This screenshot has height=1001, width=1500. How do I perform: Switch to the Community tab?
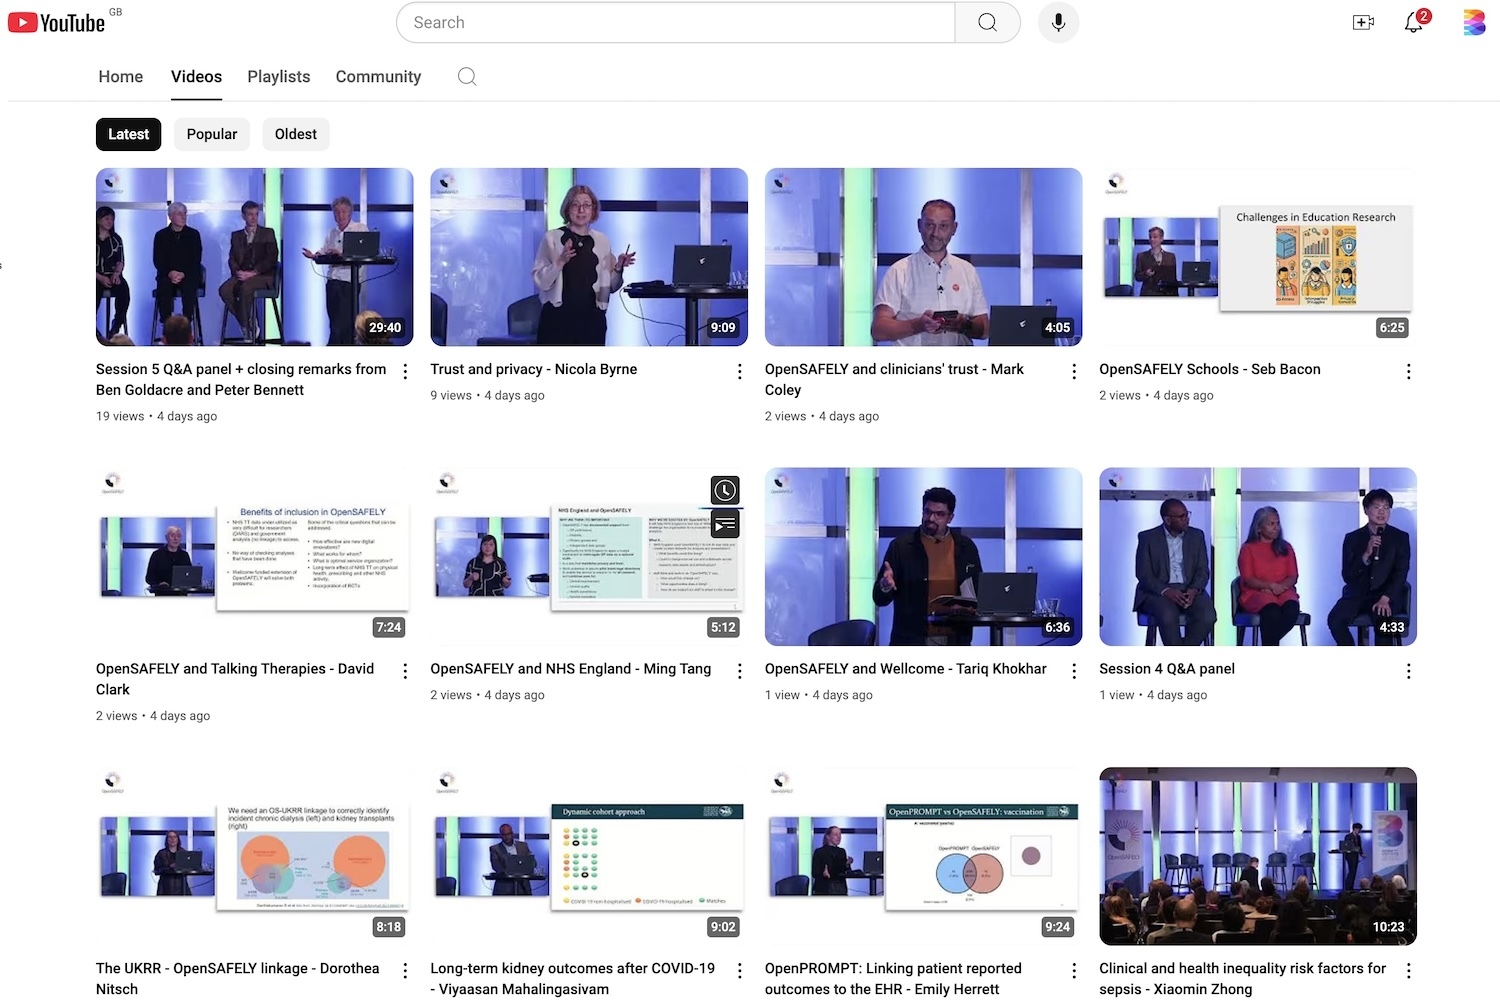coord(378,77)
